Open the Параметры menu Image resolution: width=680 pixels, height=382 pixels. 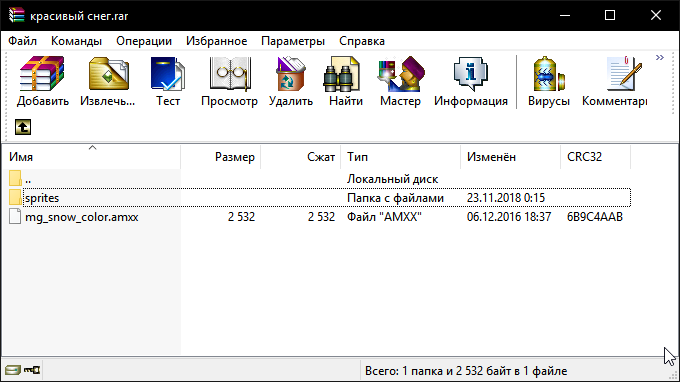tap(293, 41)
